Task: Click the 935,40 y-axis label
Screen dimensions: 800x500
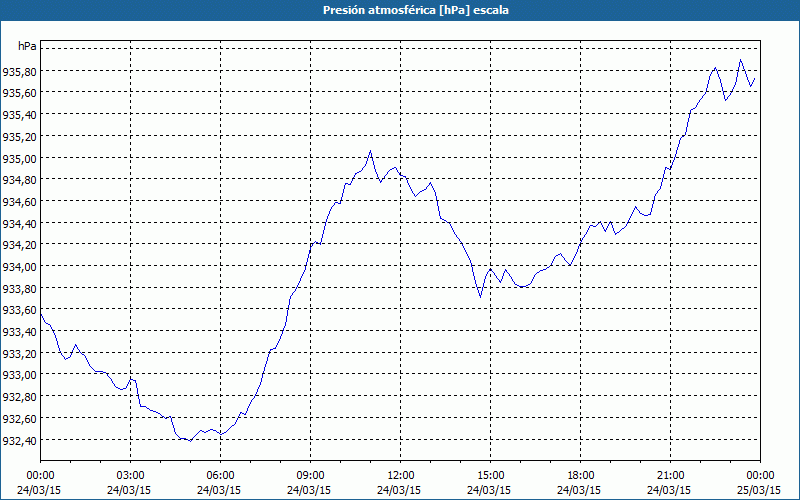Action: click(19, 115)
